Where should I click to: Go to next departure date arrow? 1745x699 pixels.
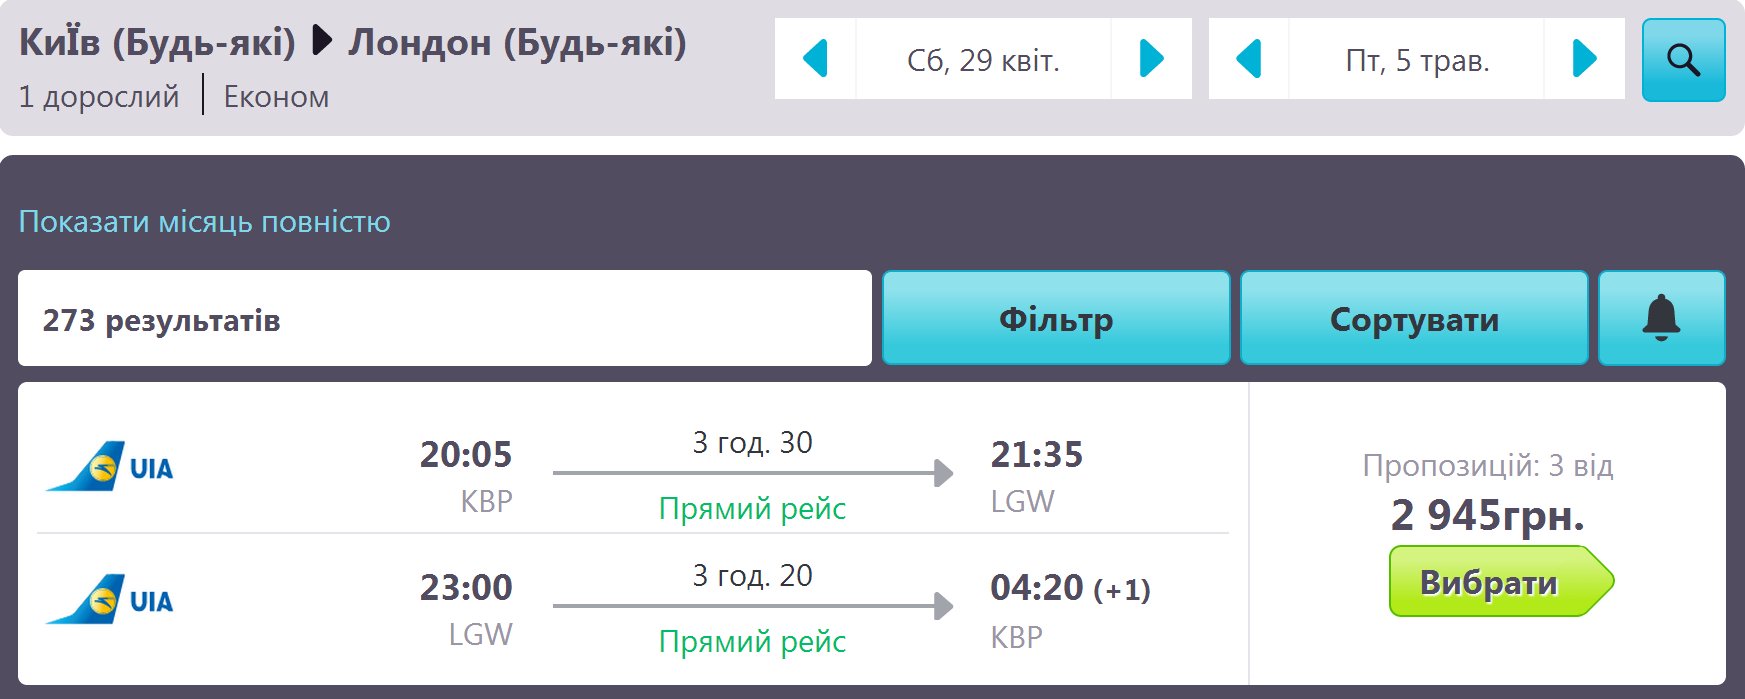pos(1152,59)
